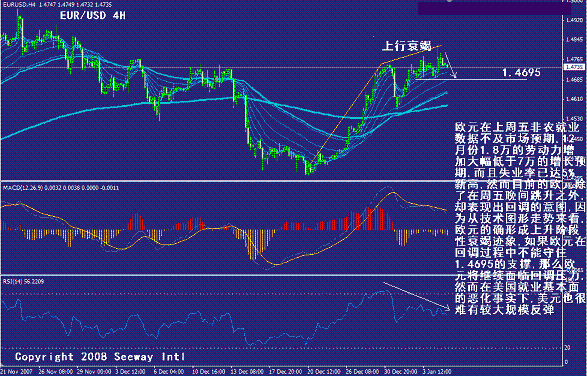The height and width of the screenshot is (376, 587).
Task: Click the 1.4845 price axis label
Action: (574, 39)
